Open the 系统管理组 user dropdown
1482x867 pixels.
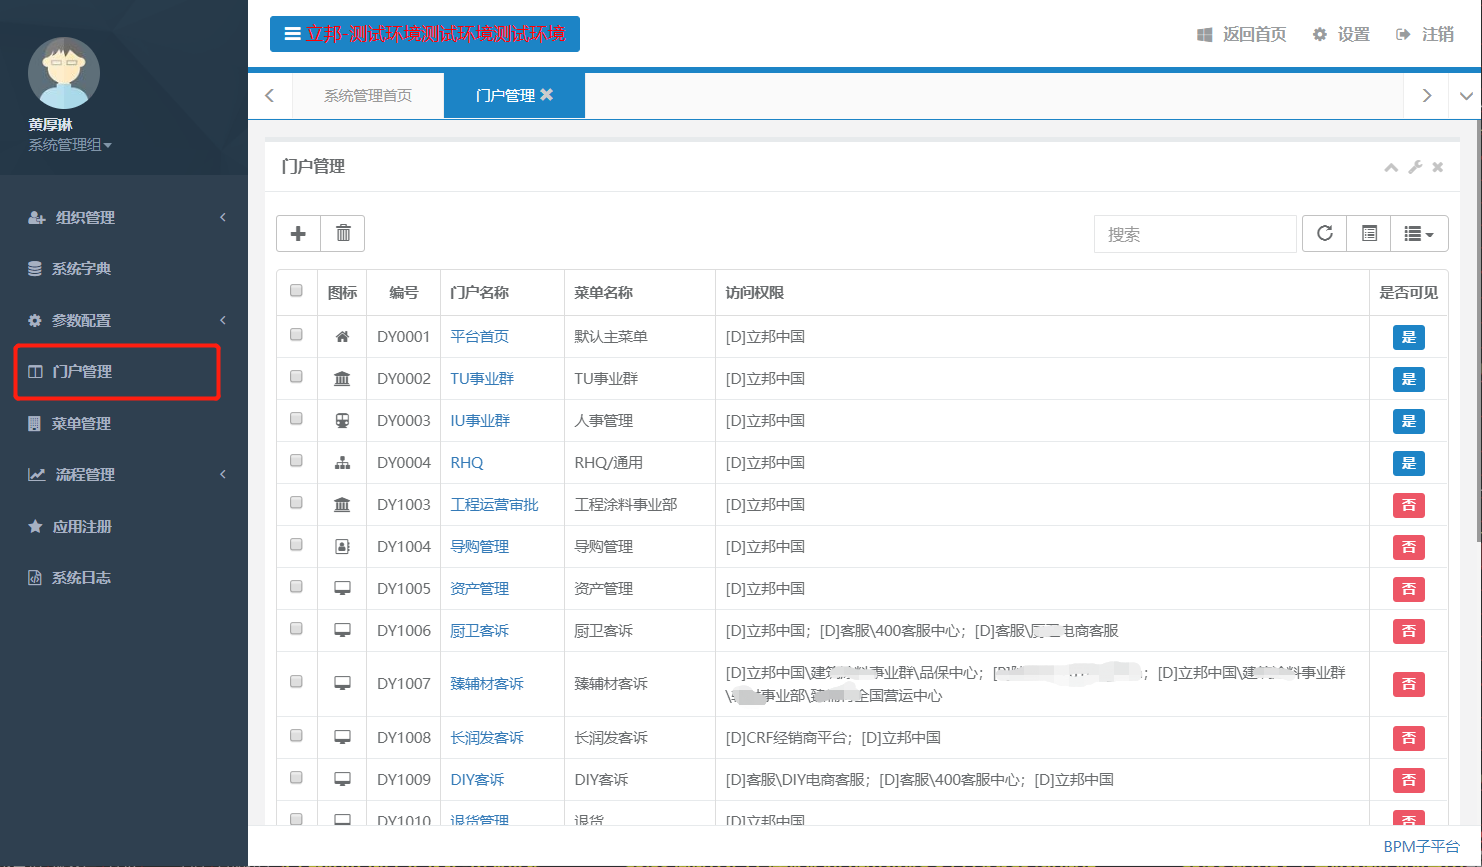(x=70, y=145)
